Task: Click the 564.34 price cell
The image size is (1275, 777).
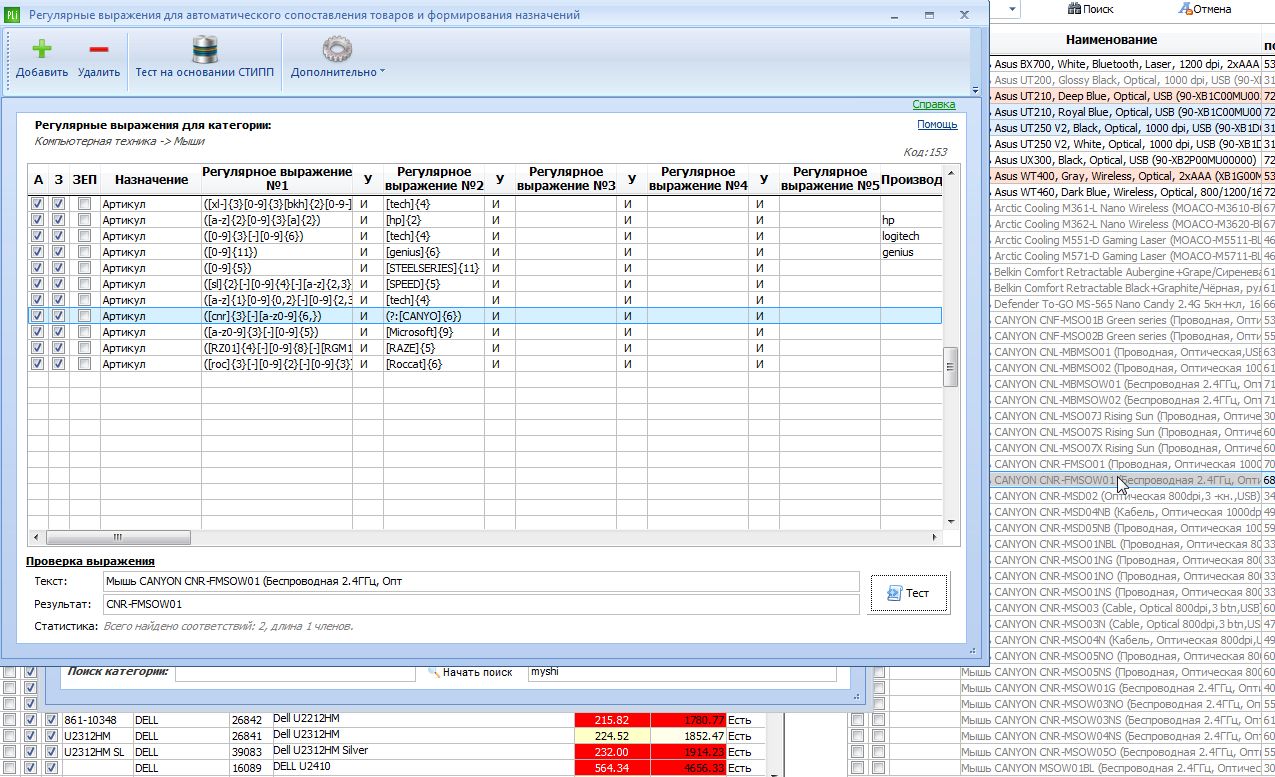Action: (x=612, y=767)
